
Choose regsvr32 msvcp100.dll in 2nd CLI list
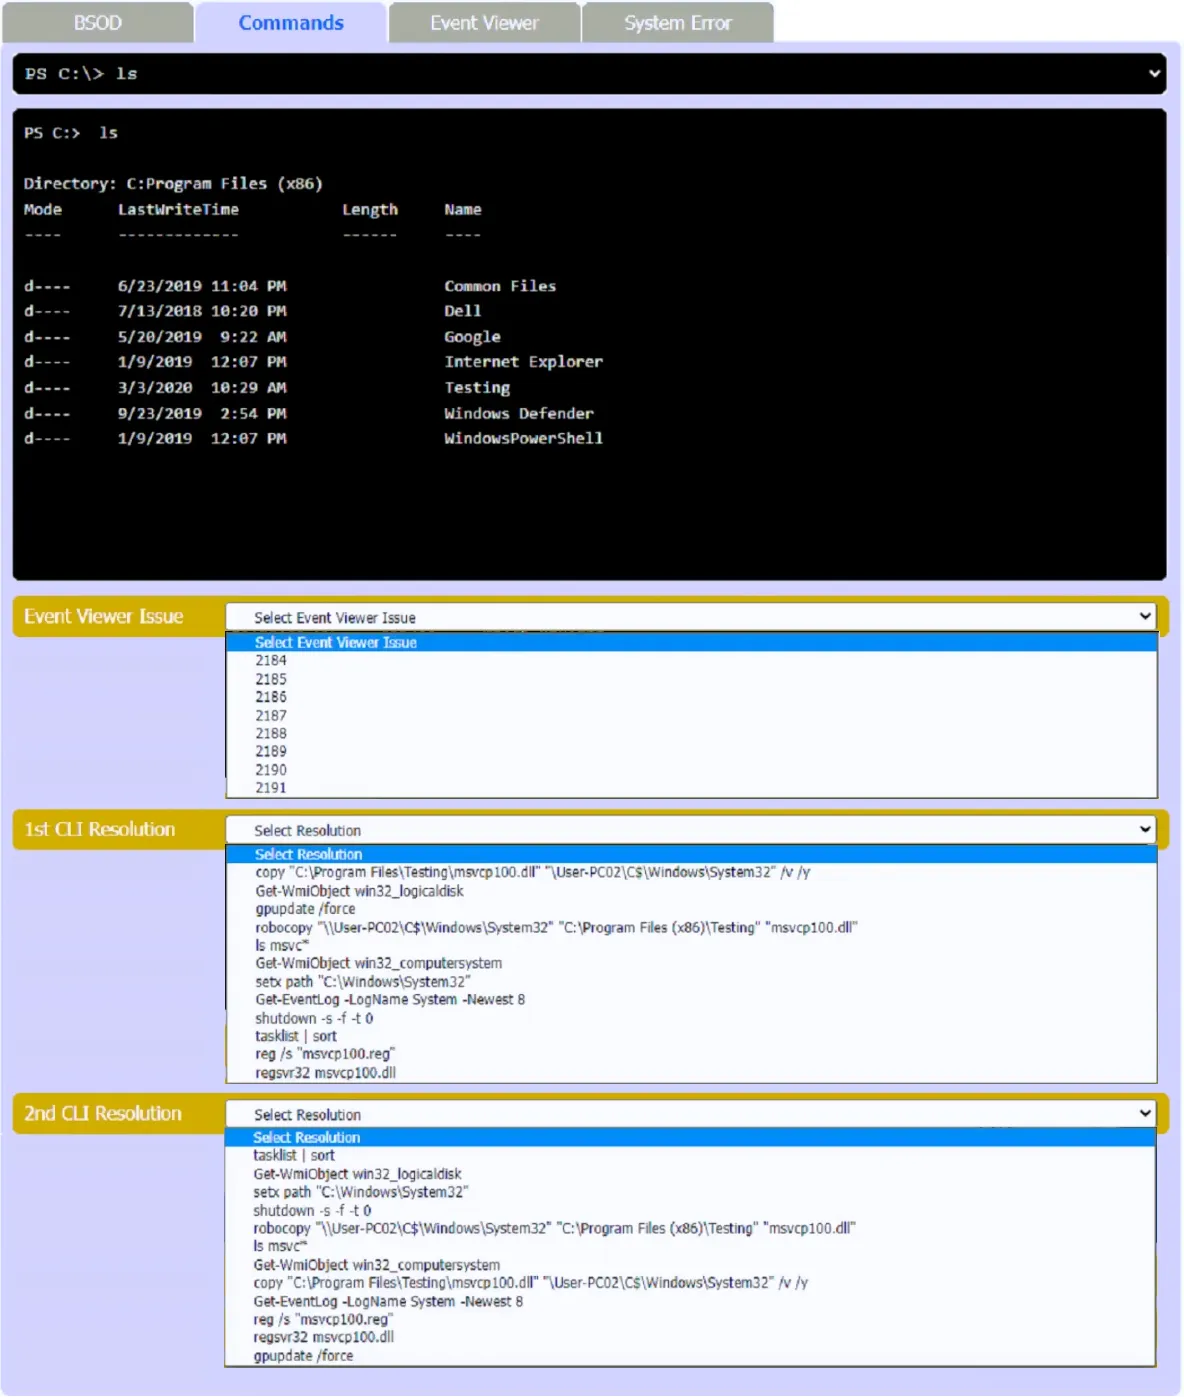690,1337
